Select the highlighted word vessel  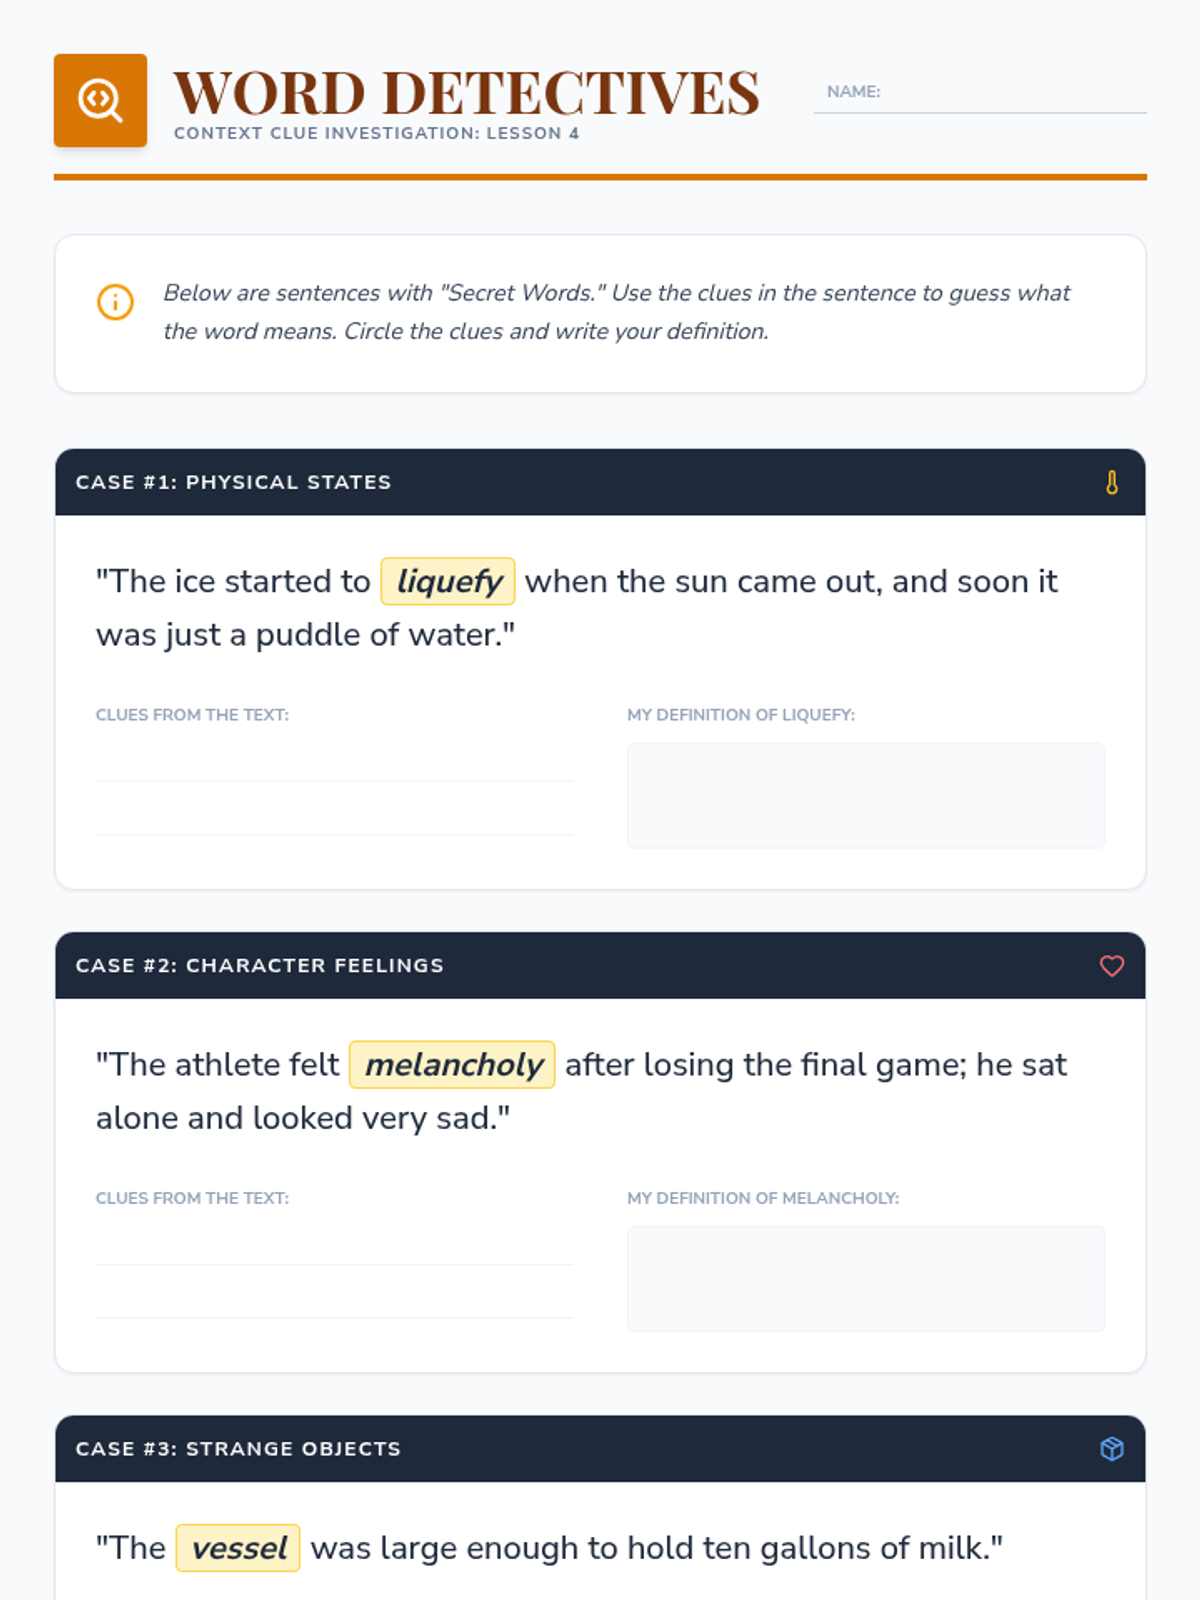point(238,1547)
